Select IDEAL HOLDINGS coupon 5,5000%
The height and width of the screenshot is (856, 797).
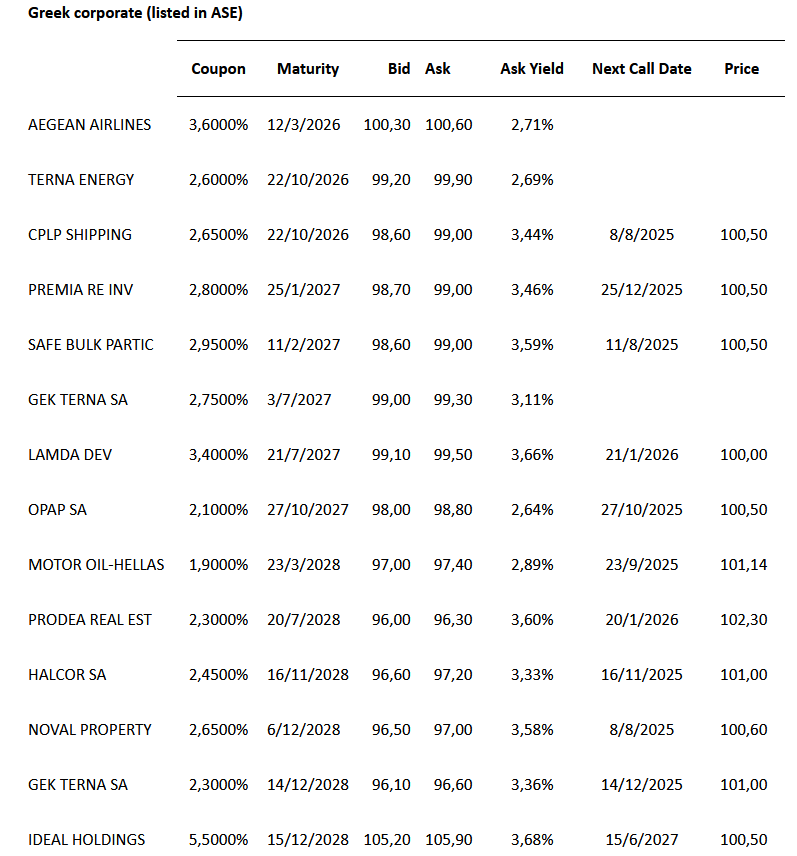click(x=218, y=840)
